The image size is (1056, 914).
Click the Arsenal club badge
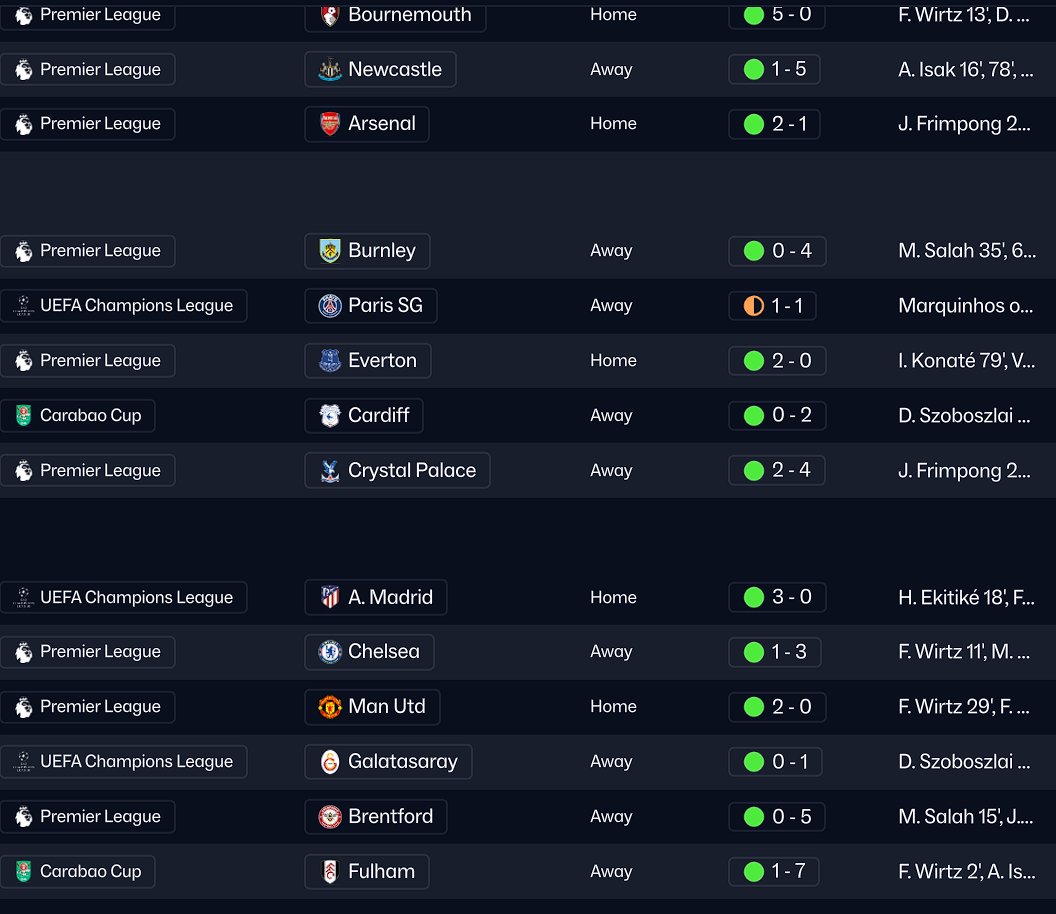click(x=329, y=124)
